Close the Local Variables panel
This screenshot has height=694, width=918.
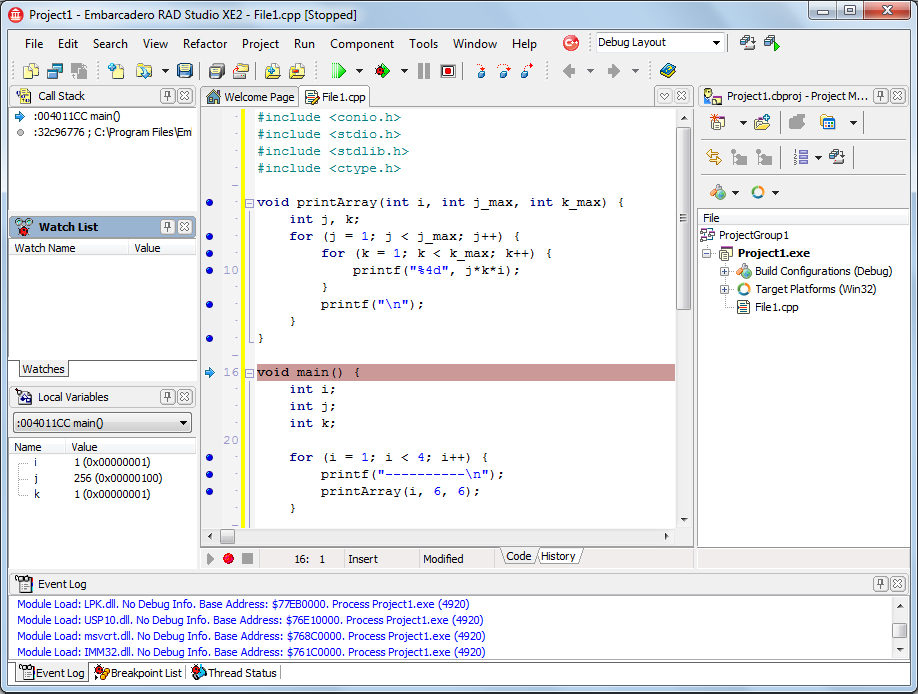point(184,396)
